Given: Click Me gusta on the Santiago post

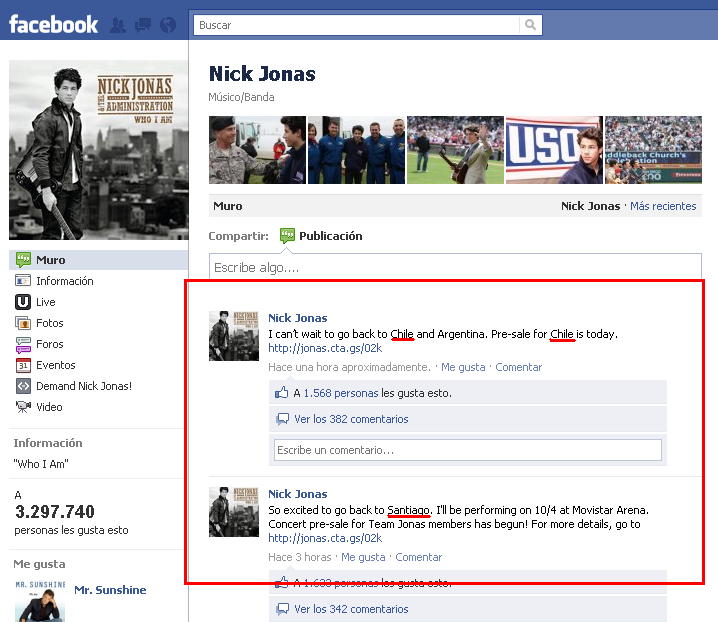Looking at the screenshot, I should point(363,557).
